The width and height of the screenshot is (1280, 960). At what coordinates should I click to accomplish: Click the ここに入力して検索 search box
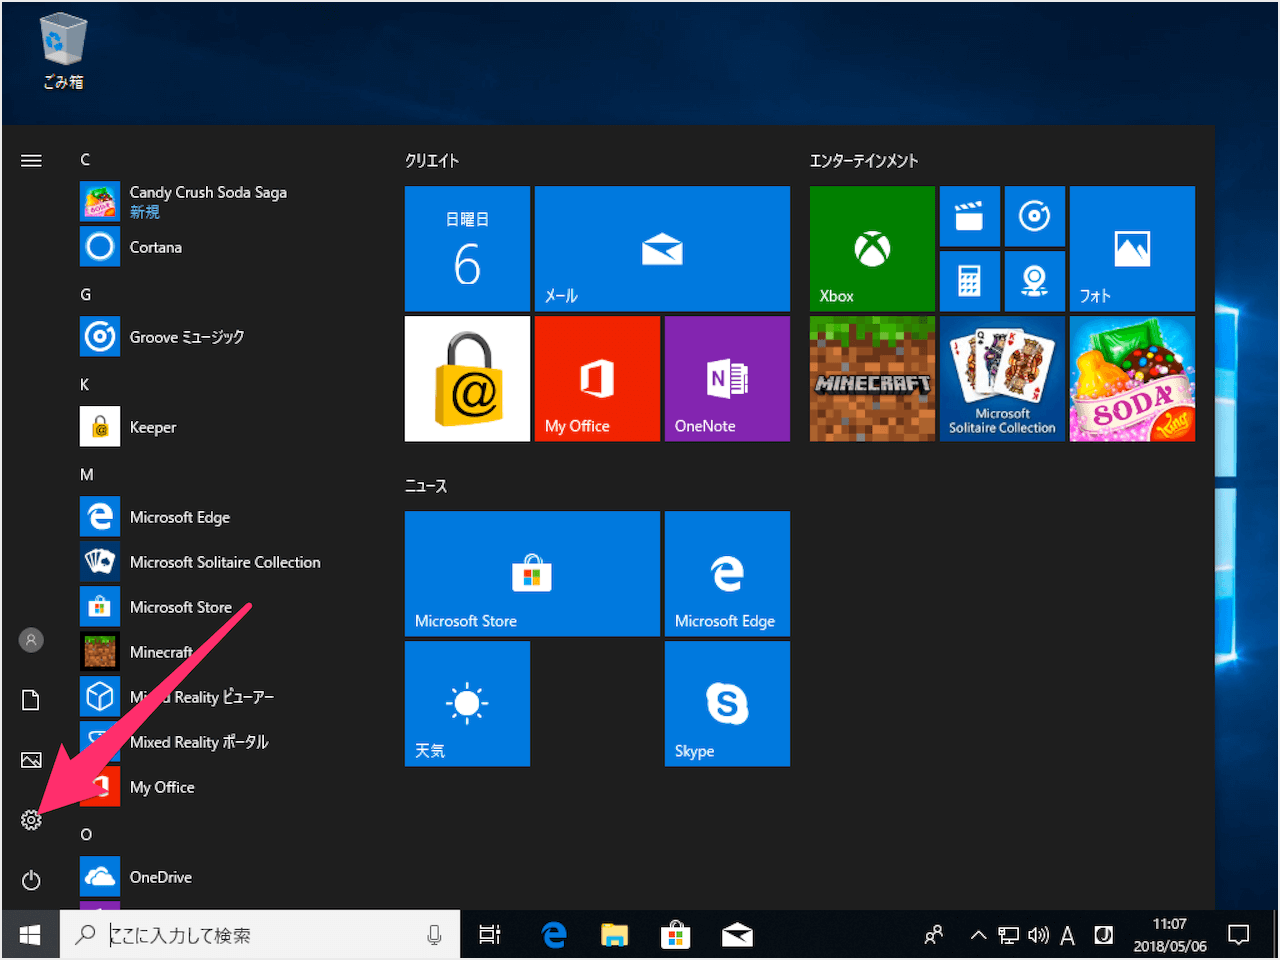pyautogui.click(x=260, y=935)
